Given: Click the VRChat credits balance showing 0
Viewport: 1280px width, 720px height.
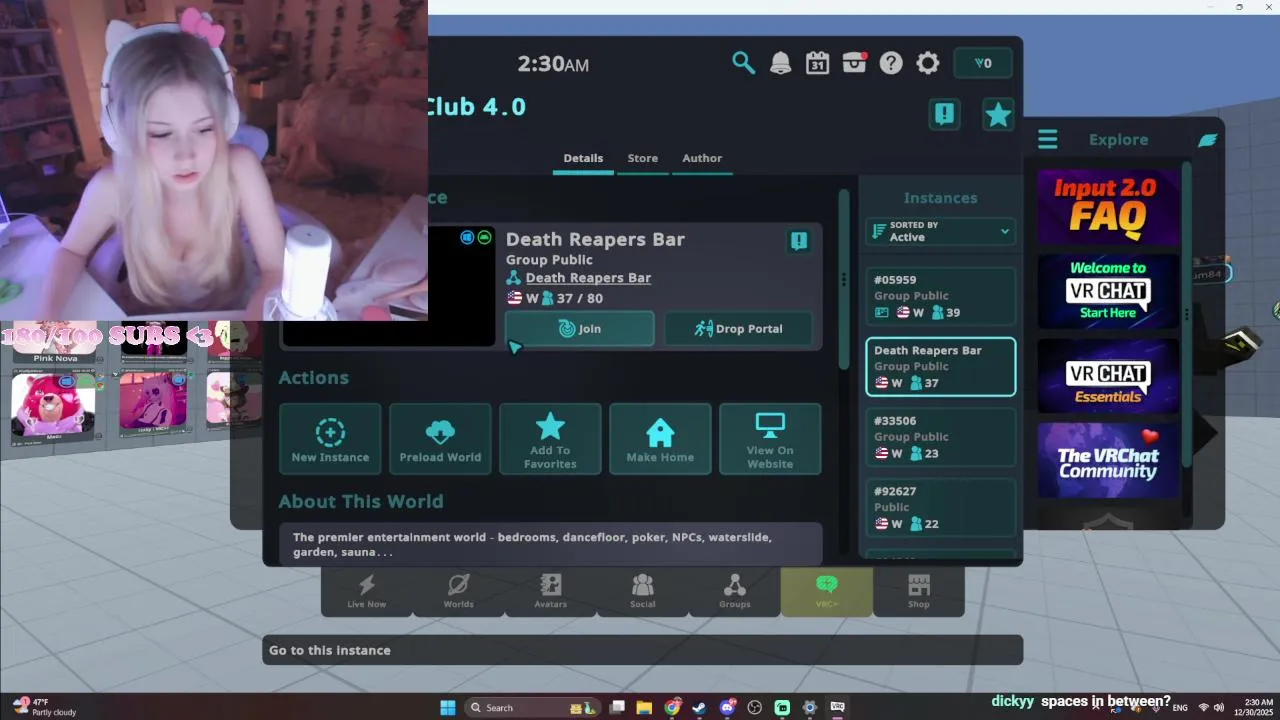Looking at the screenshot, I should point(983,63).
